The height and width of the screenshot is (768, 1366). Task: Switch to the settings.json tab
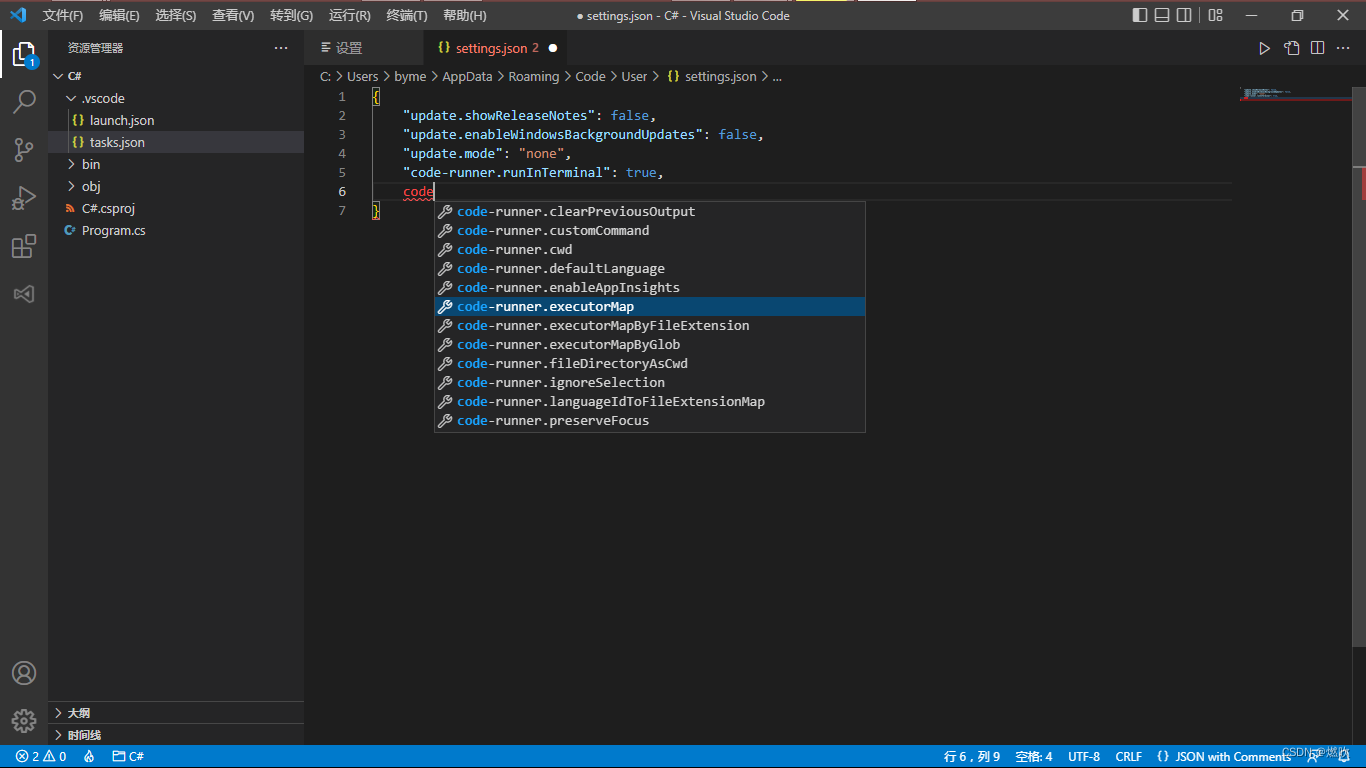point(496,48)
